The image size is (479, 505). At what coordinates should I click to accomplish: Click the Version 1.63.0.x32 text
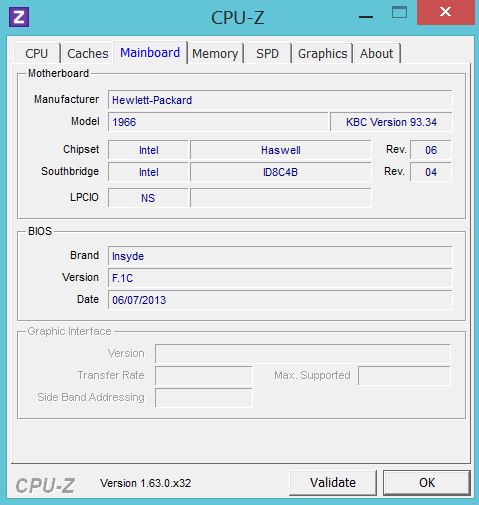(146, 483)
